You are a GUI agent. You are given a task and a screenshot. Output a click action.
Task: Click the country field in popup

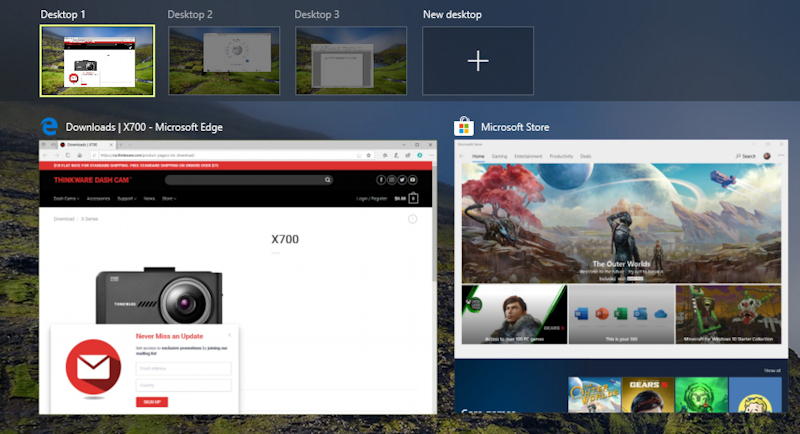point(183,385)
